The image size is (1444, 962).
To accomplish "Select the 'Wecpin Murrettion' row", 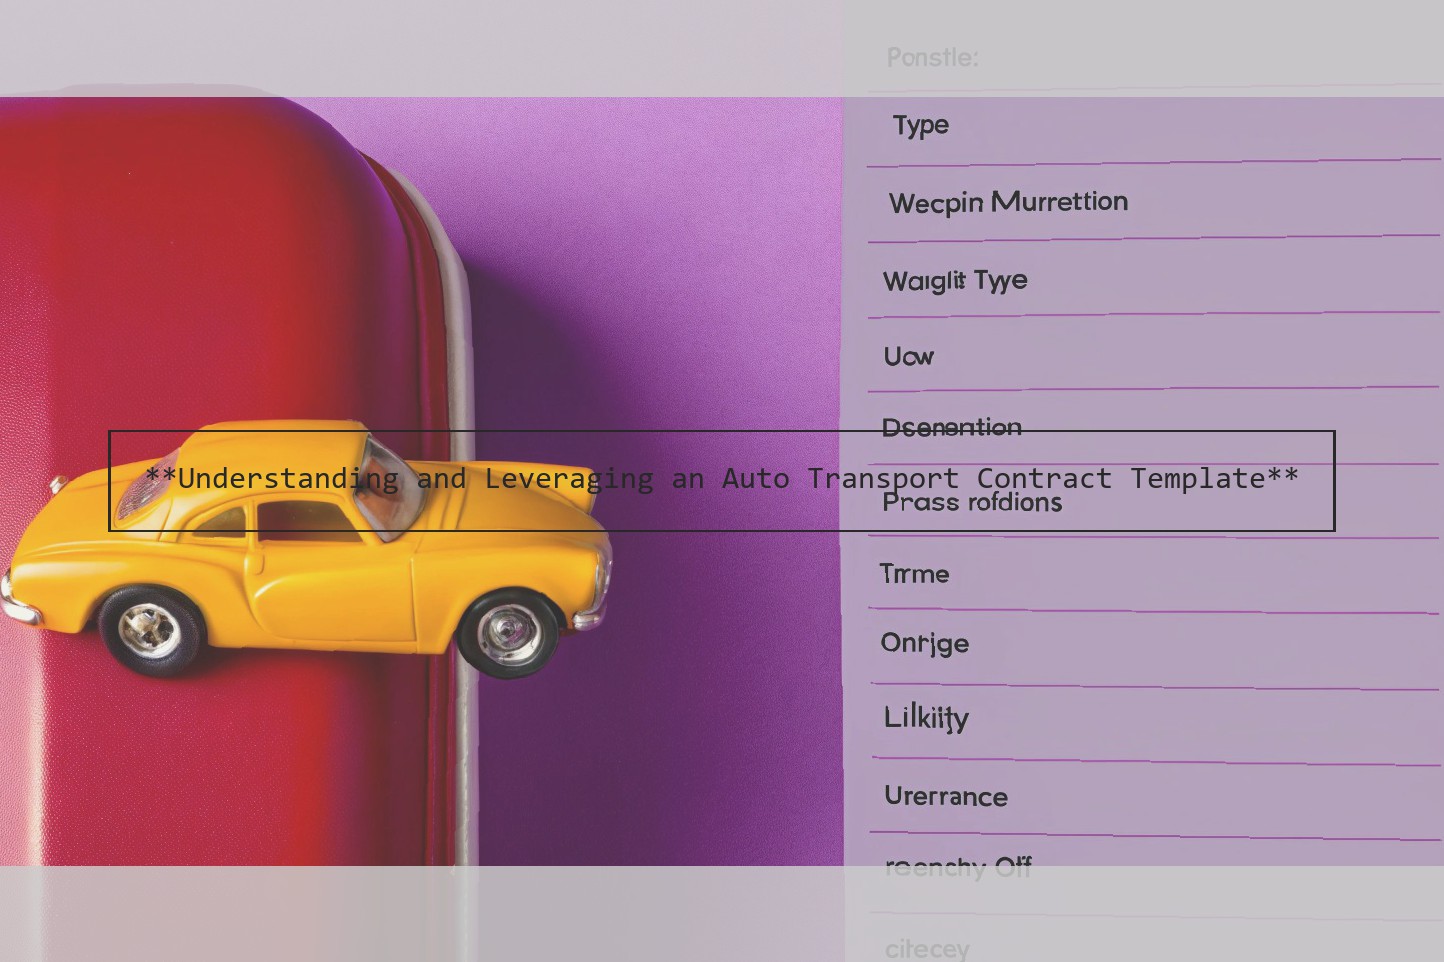I will (x=1154, y=203).
